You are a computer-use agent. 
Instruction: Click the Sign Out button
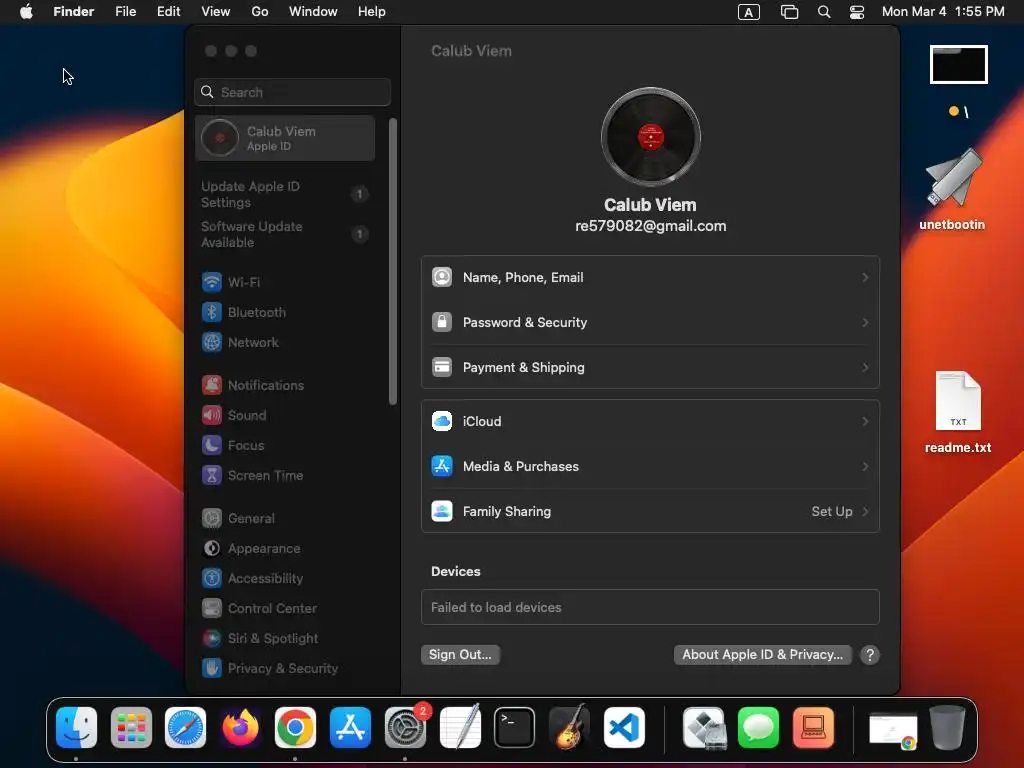tap(460, 655)
